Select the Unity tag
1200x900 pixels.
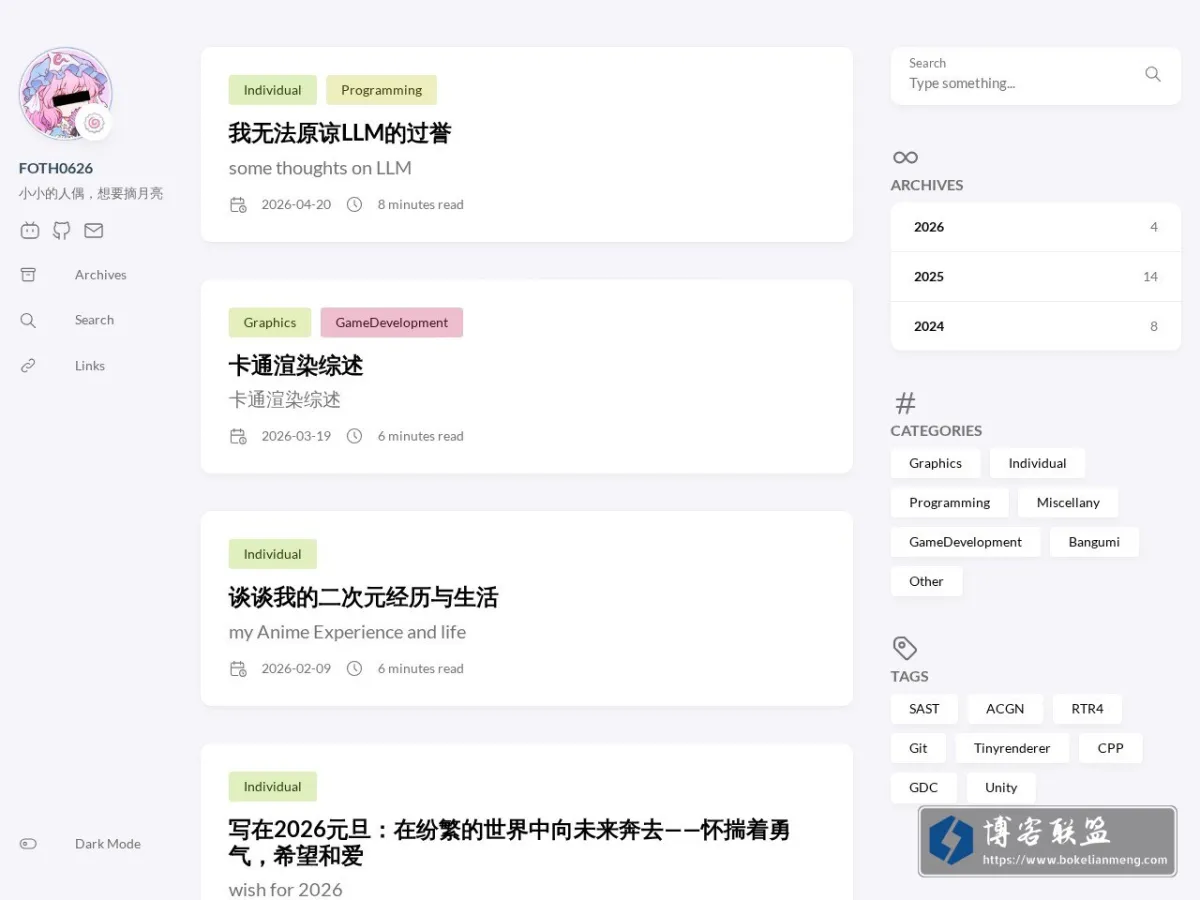tap(1001, 788)
